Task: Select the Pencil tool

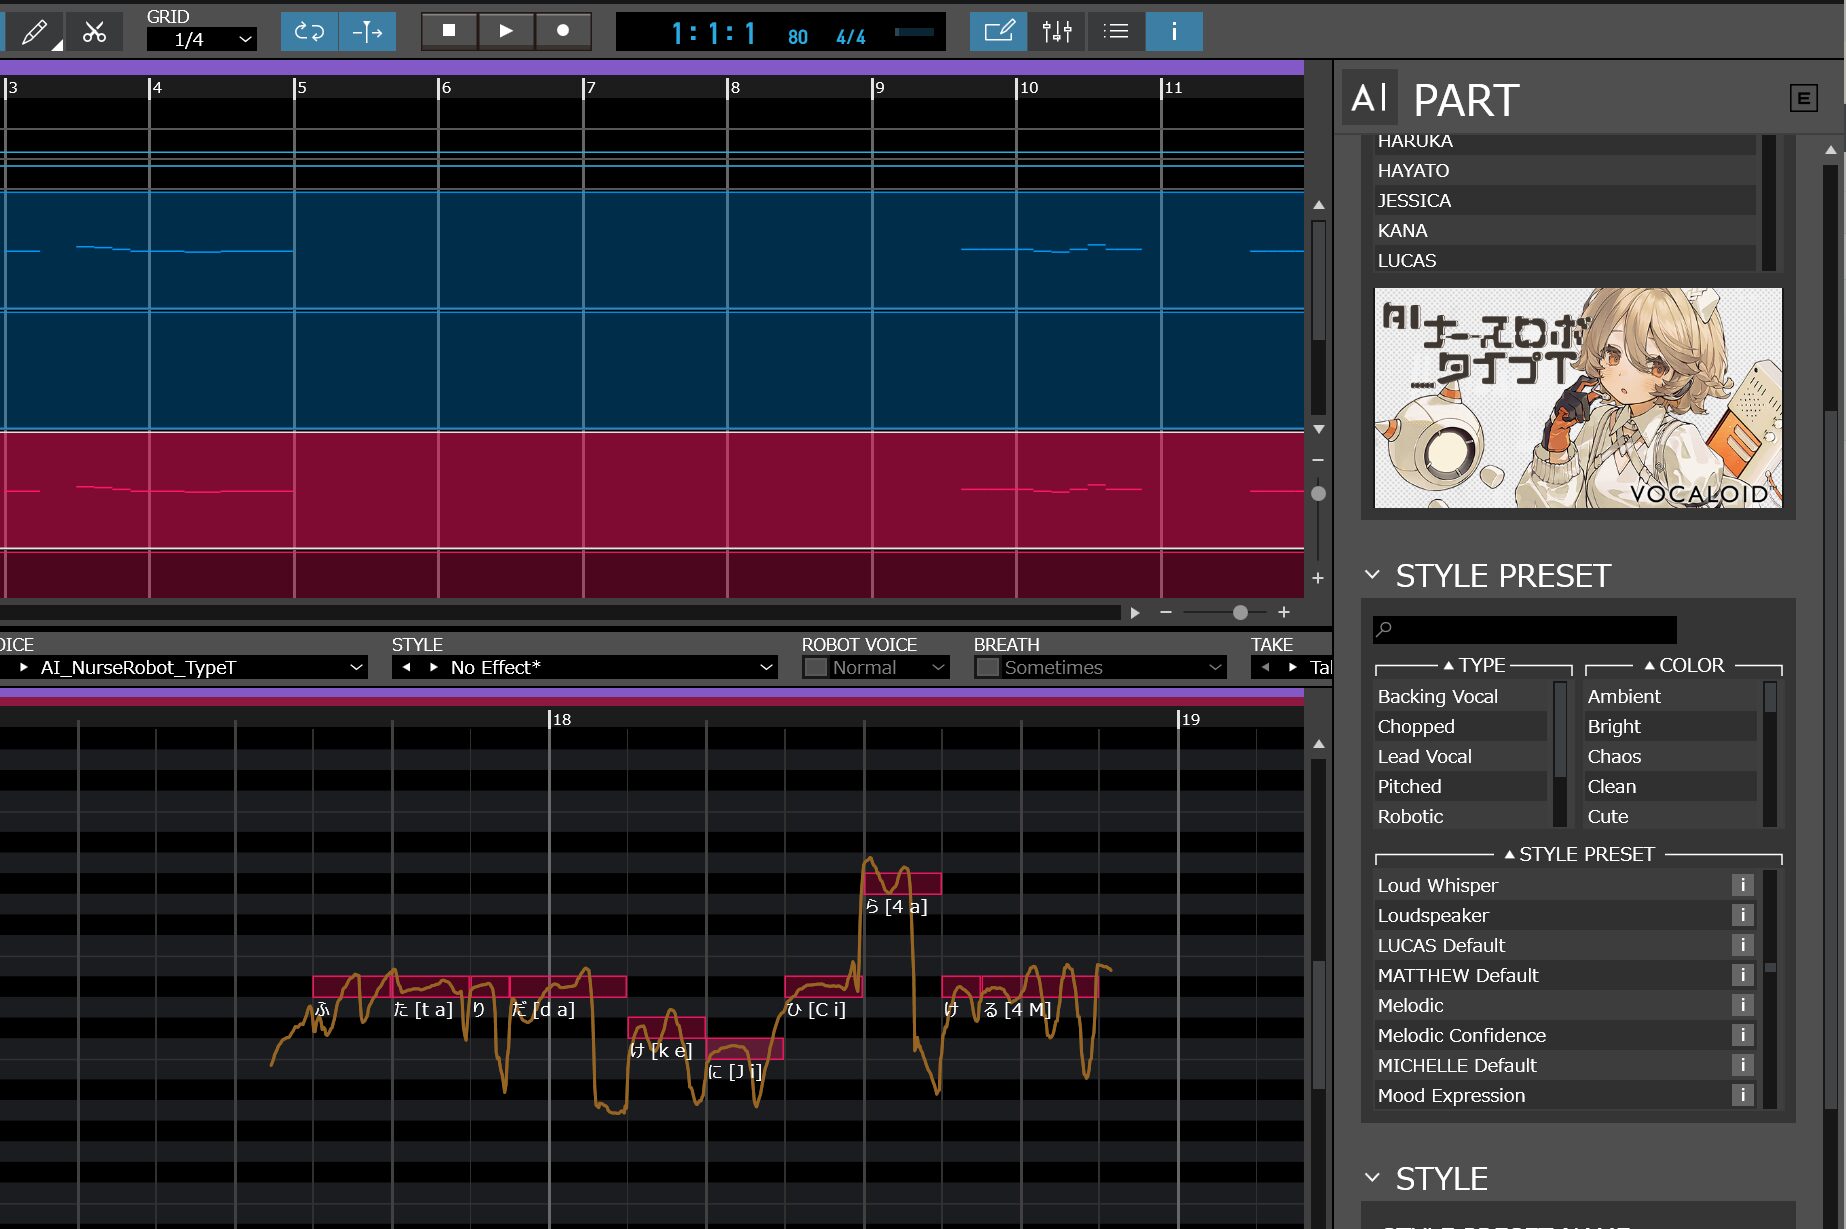Action: point(34,32)
